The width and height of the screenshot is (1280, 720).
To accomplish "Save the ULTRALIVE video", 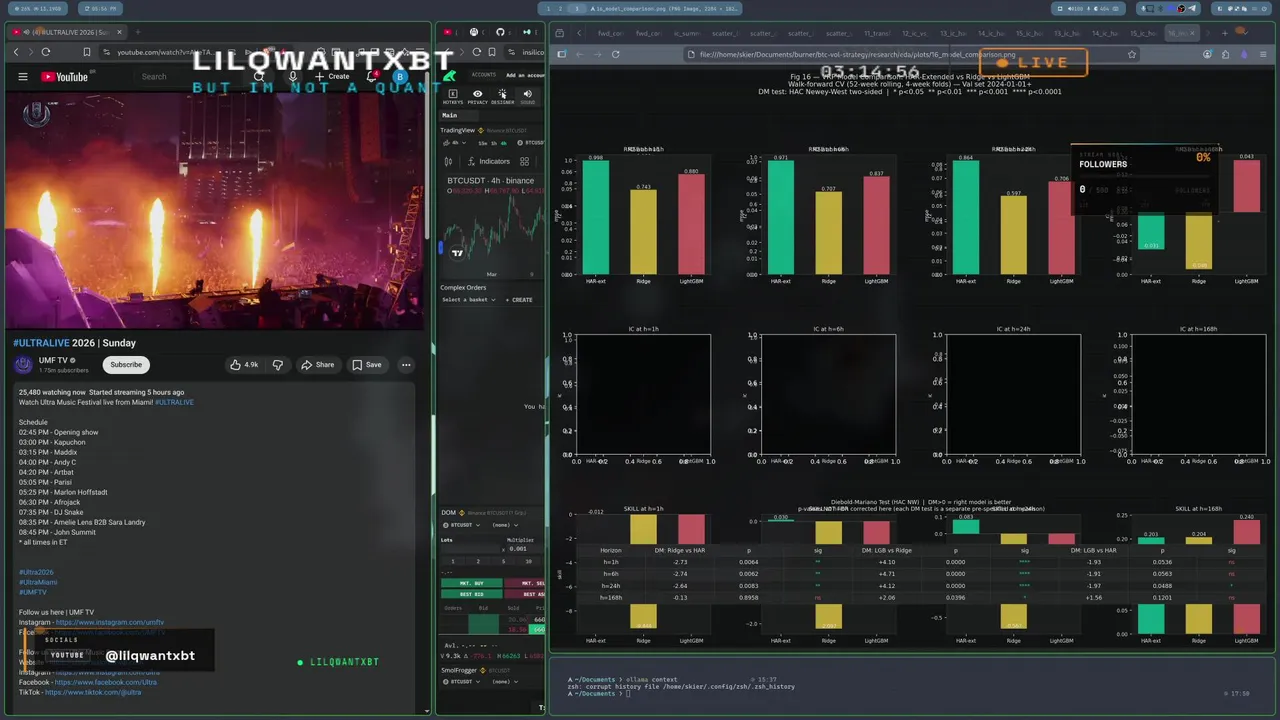I will coord(366,365).
